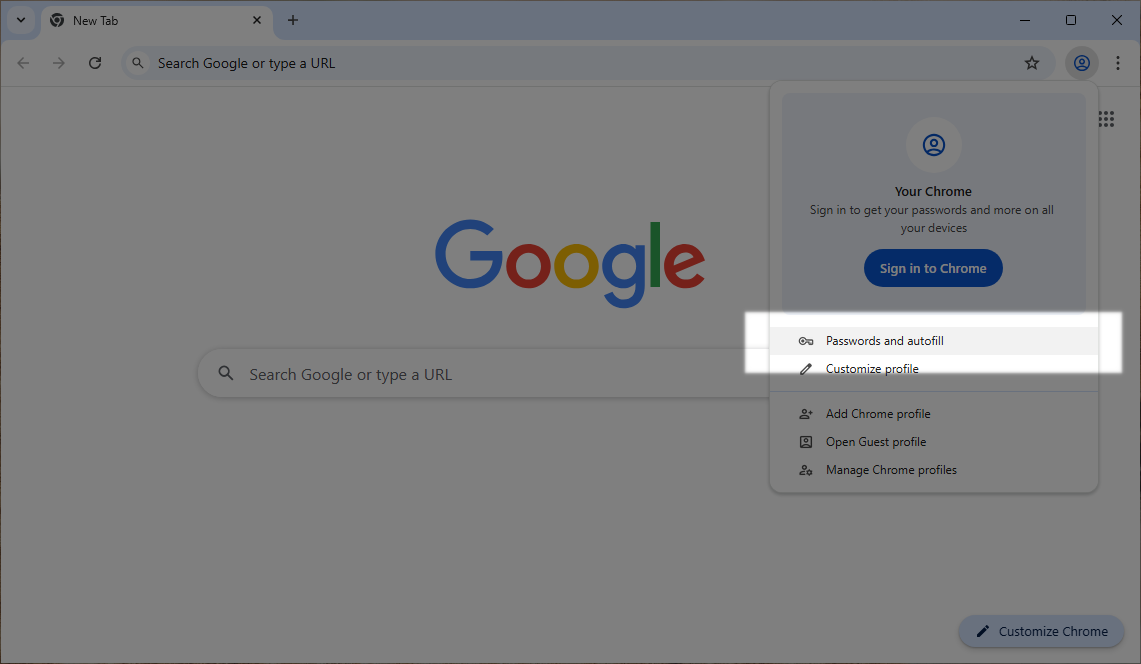
Task: Select Customize profile
Action: click(x=934, y=369)
